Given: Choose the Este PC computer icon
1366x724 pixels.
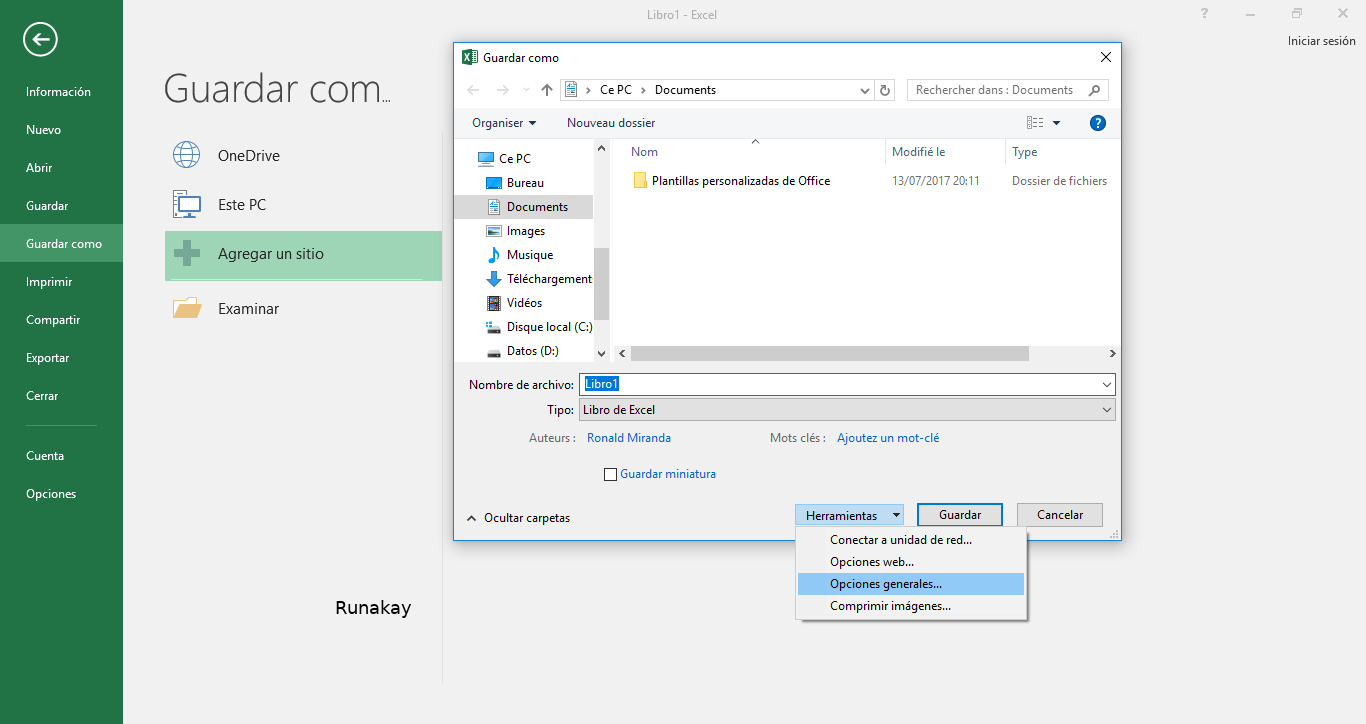Looking at the screenshot, I should tap(187, 204).
